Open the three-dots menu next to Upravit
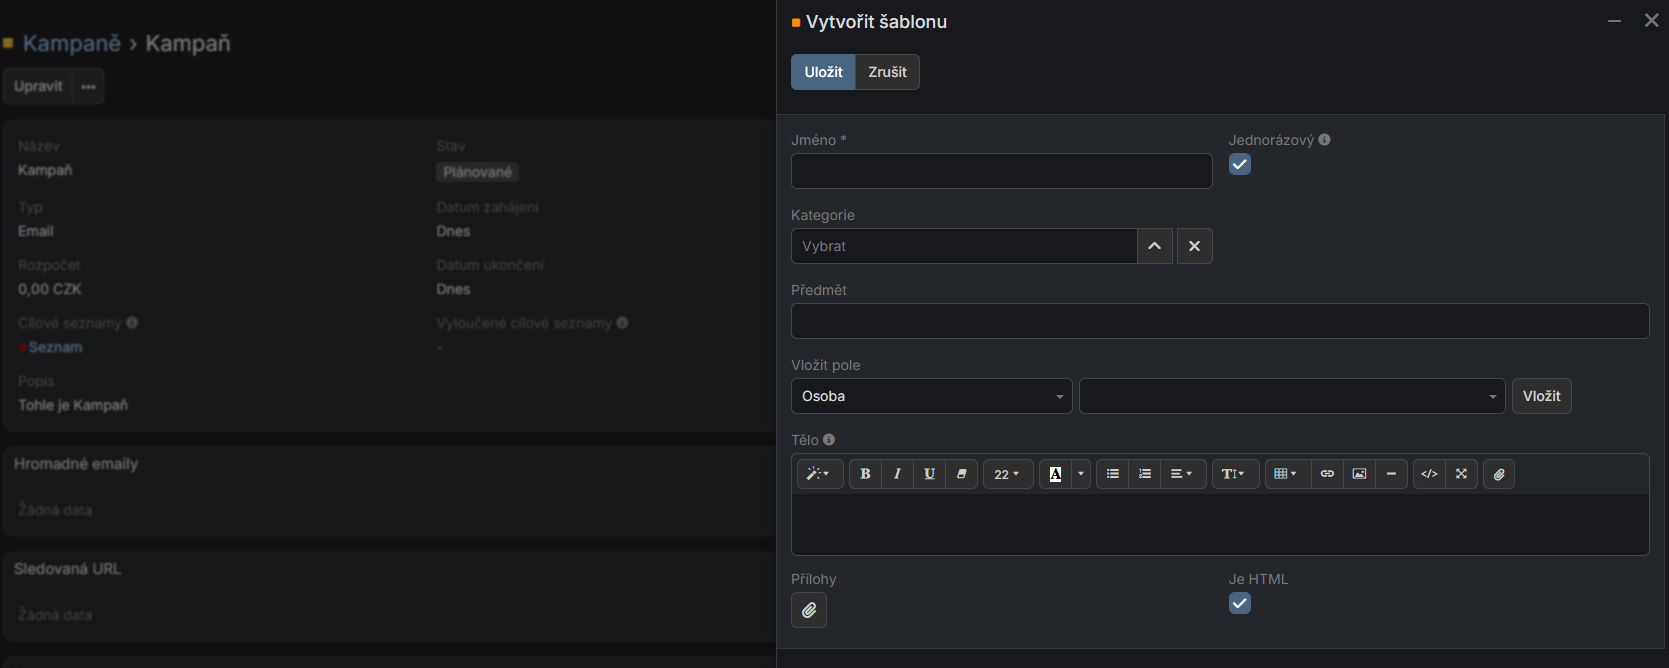Screen dimensions: 1669x668 (89, 87)
